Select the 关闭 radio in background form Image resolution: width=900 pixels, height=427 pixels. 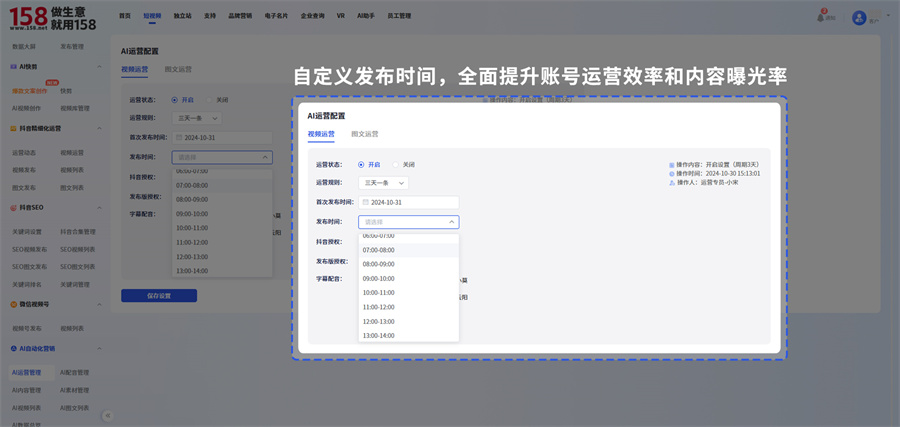point(210,100)
